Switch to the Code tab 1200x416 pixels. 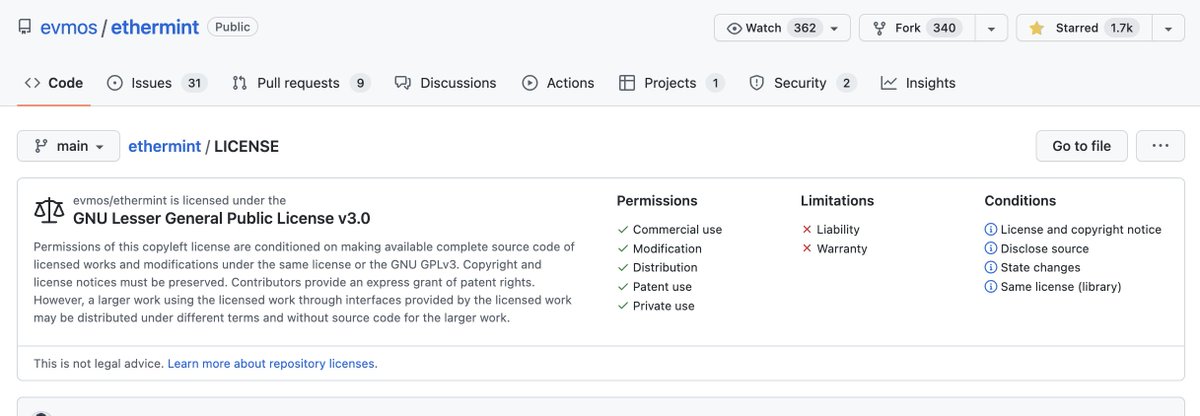54,83
